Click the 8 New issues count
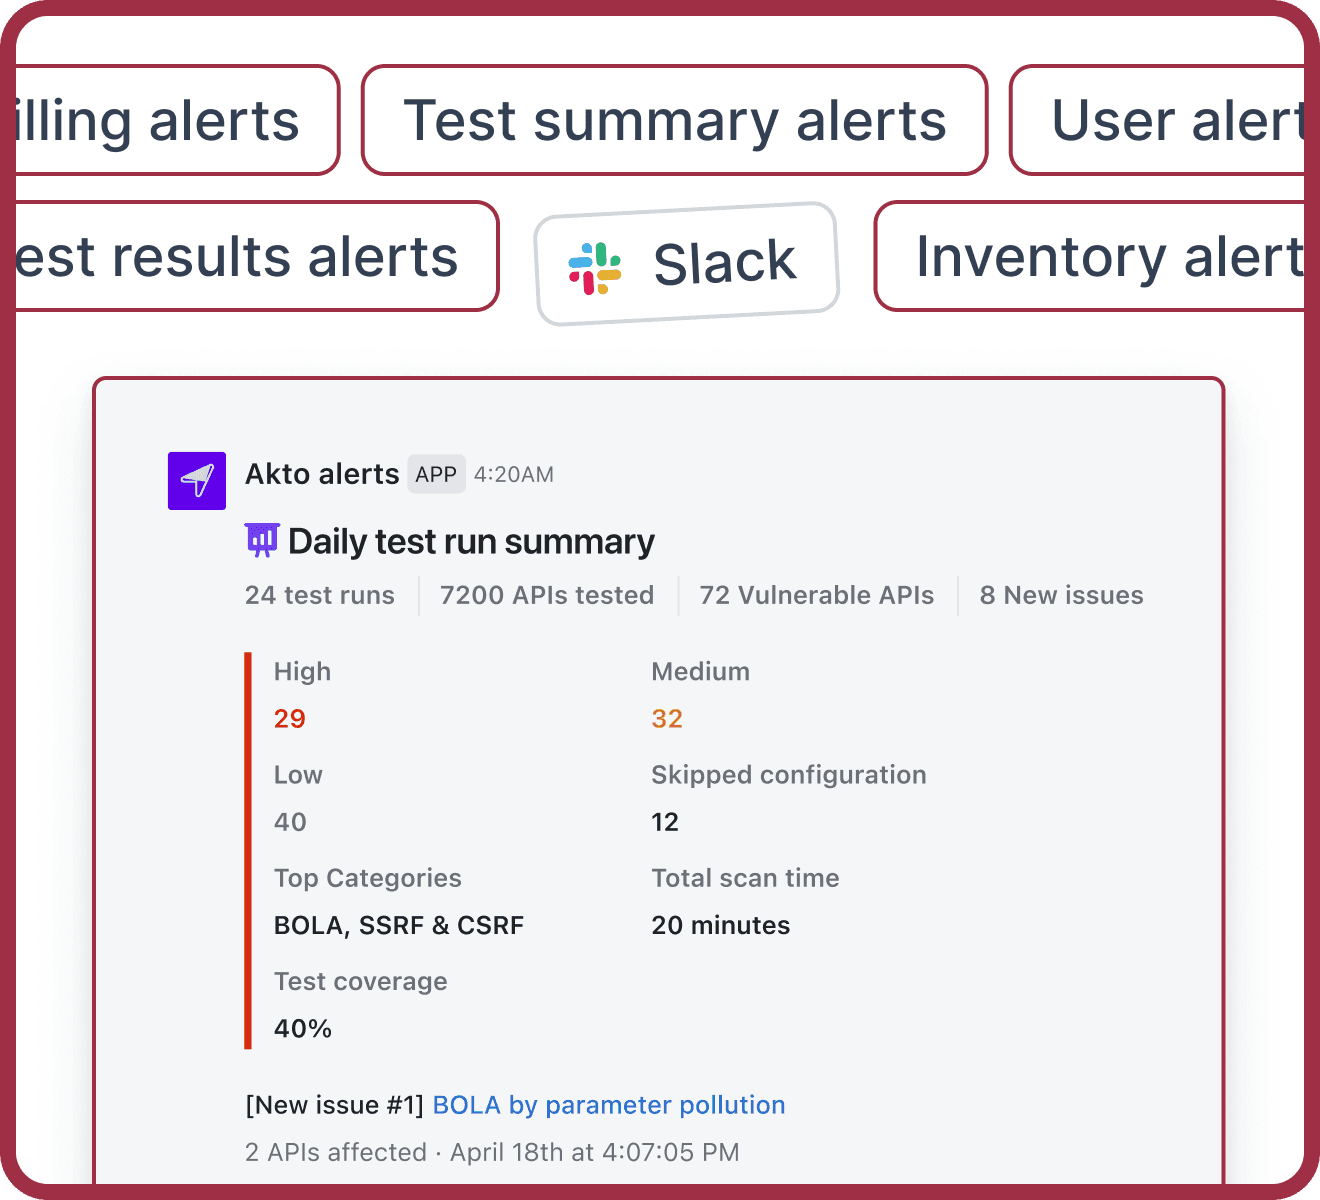This screenshot has width=1320, height=1200. point(1061,595)
